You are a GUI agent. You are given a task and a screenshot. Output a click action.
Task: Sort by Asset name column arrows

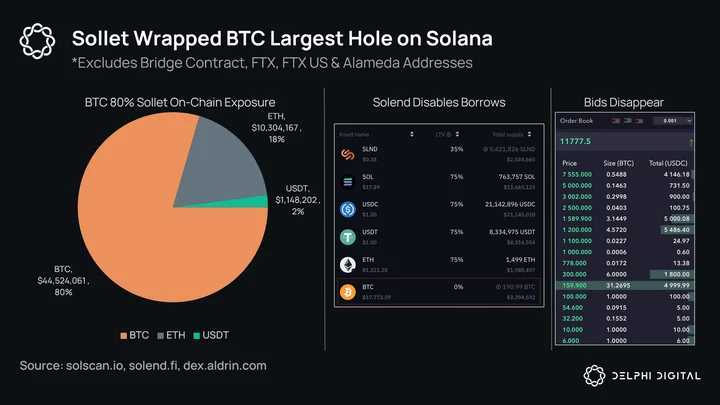pyautogui.click(x=412, y=134)
